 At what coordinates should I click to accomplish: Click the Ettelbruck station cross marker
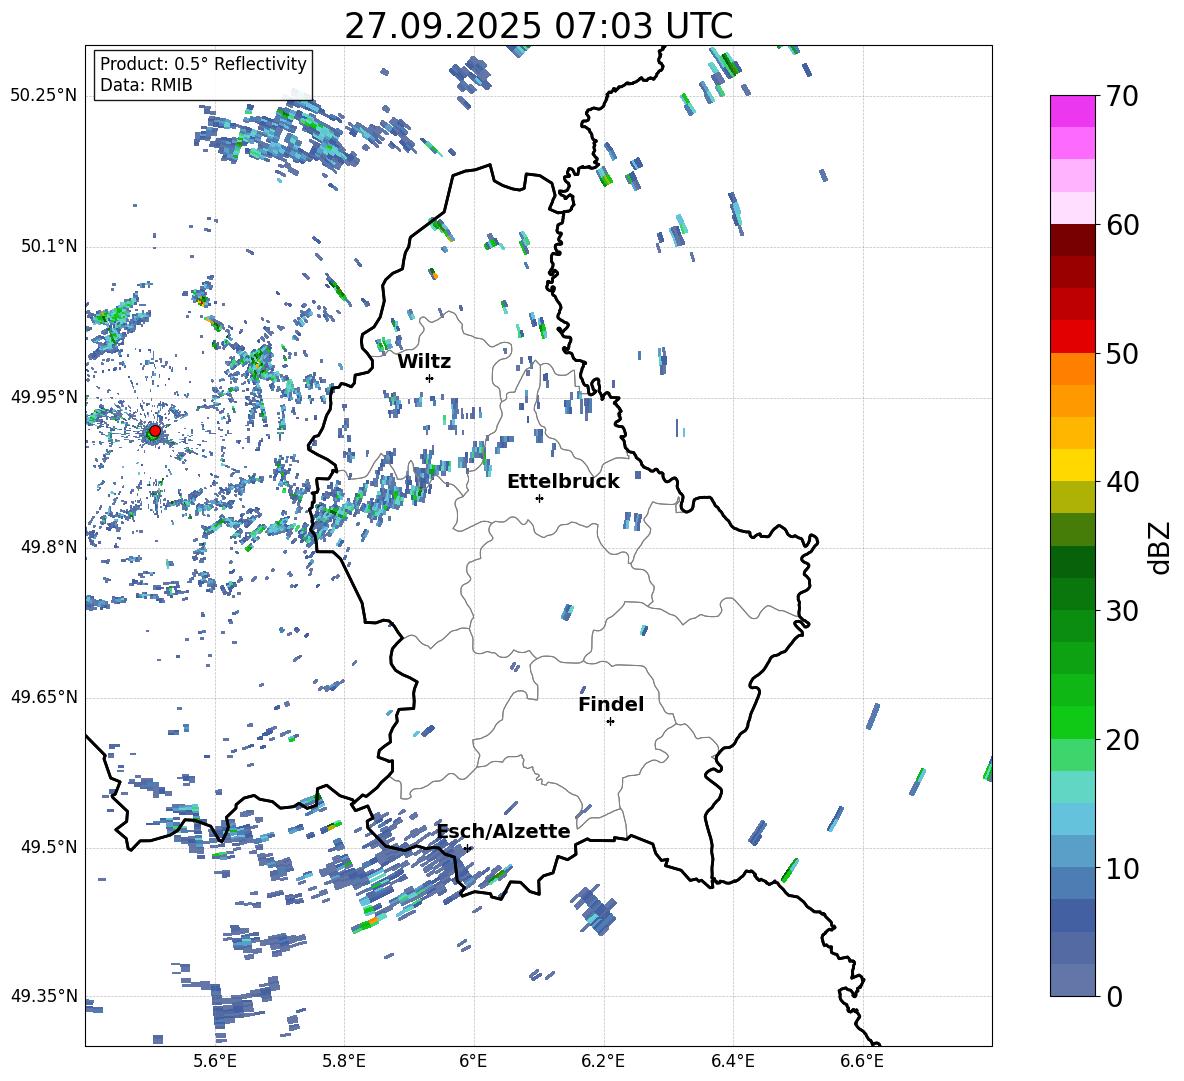coord(539,498)
